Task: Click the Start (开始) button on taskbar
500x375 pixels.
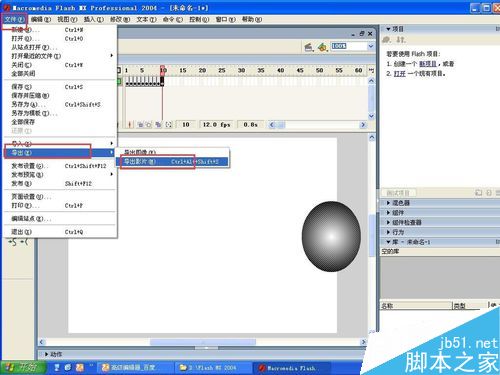Action: coord(23,368)
